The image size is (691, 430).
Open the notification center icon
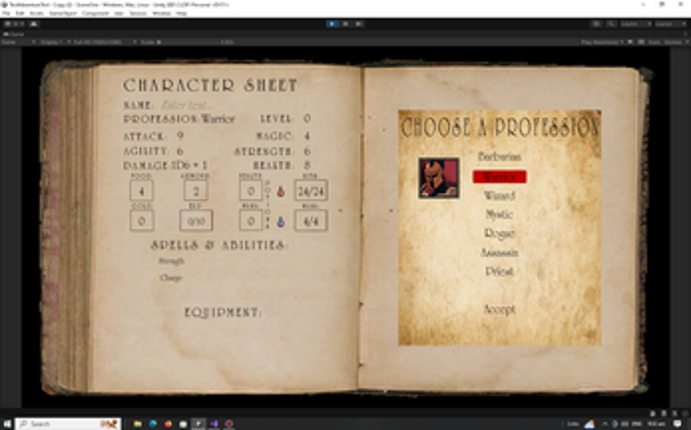click(x=678, y=424)
